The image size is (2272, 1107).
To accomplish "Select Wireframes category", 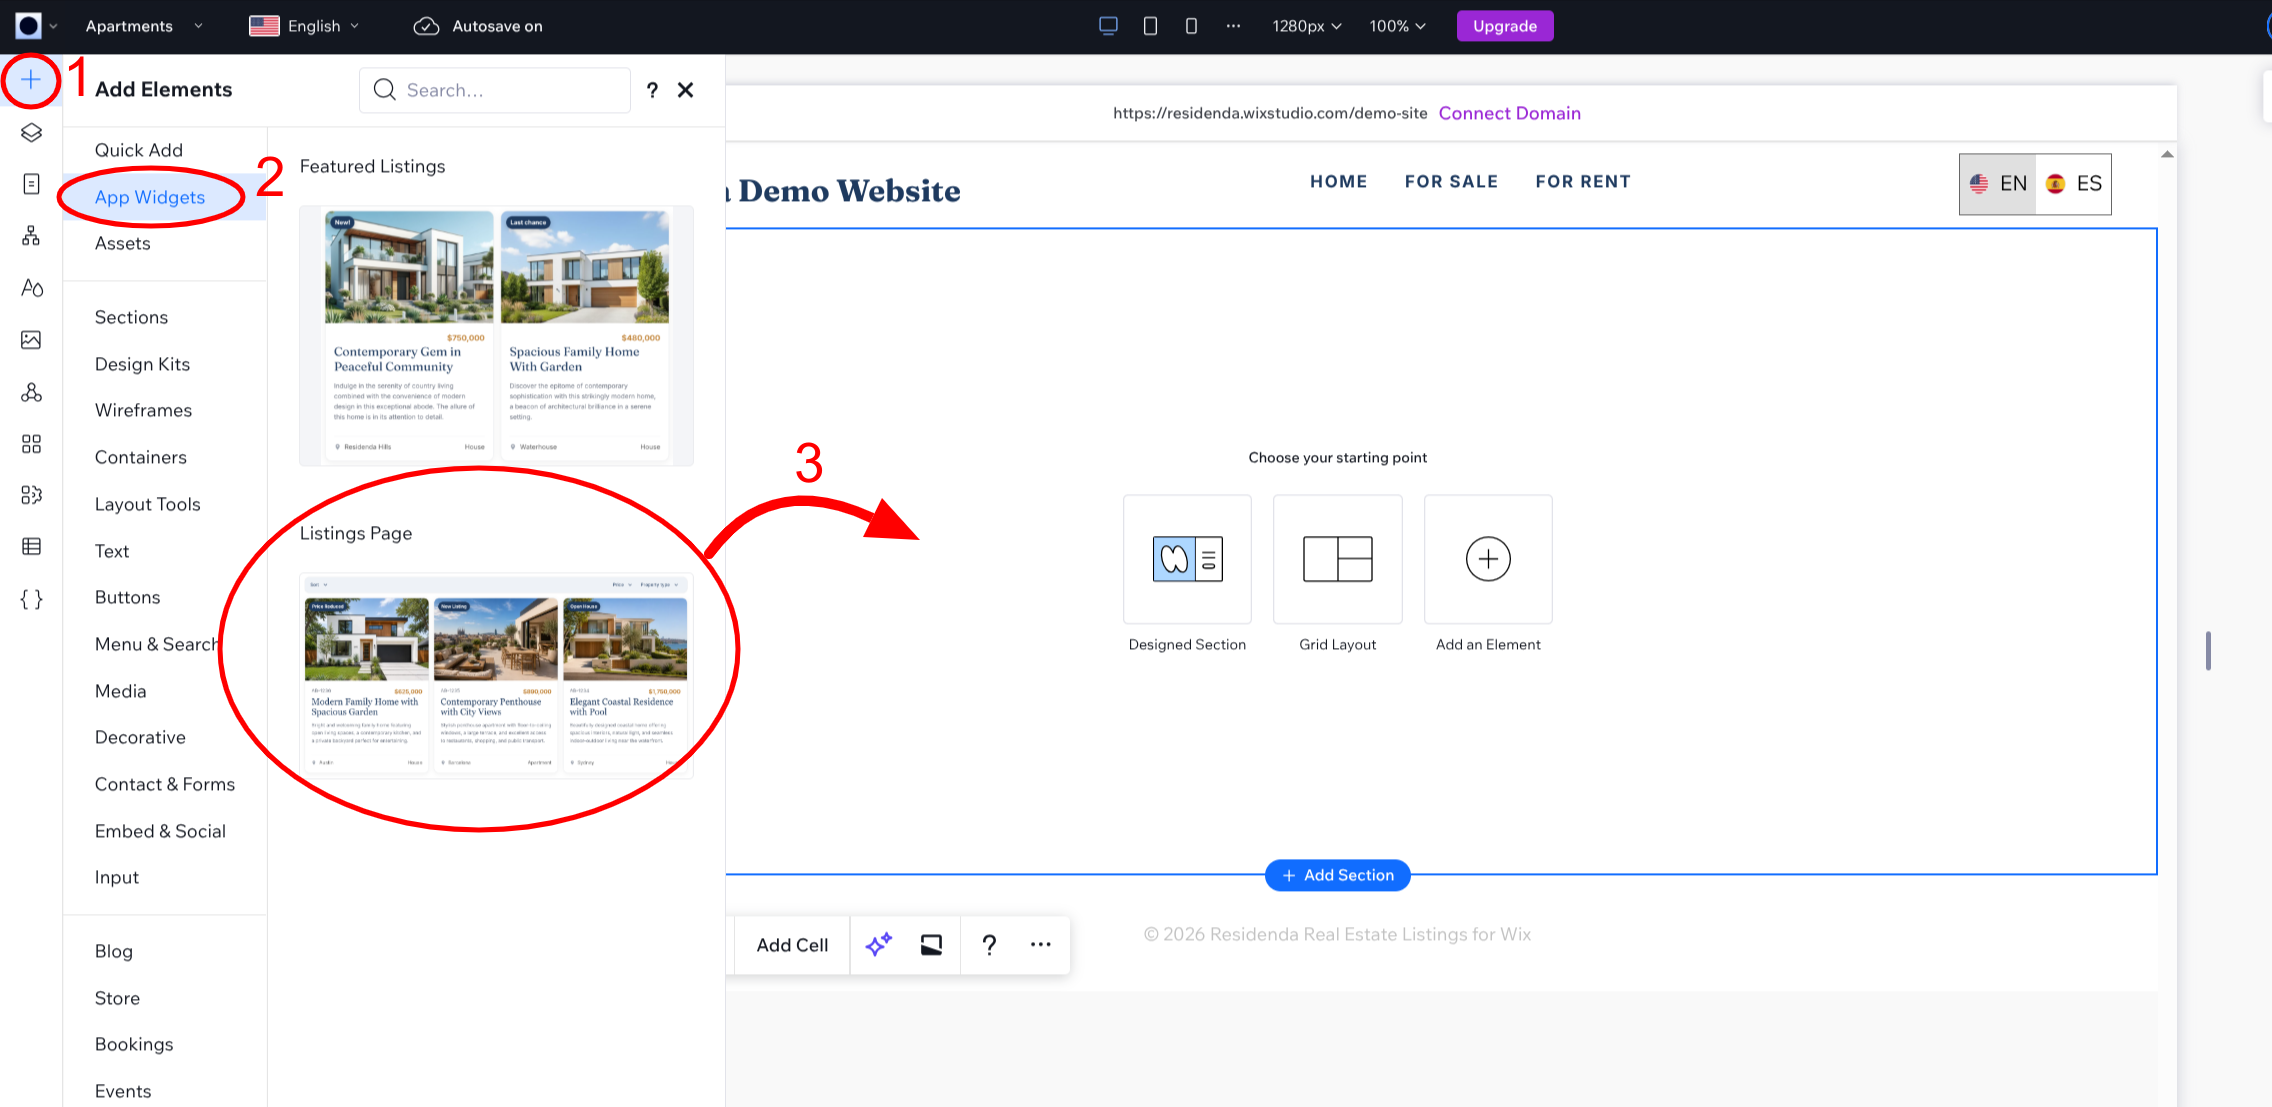I will (x=143, y=410).
